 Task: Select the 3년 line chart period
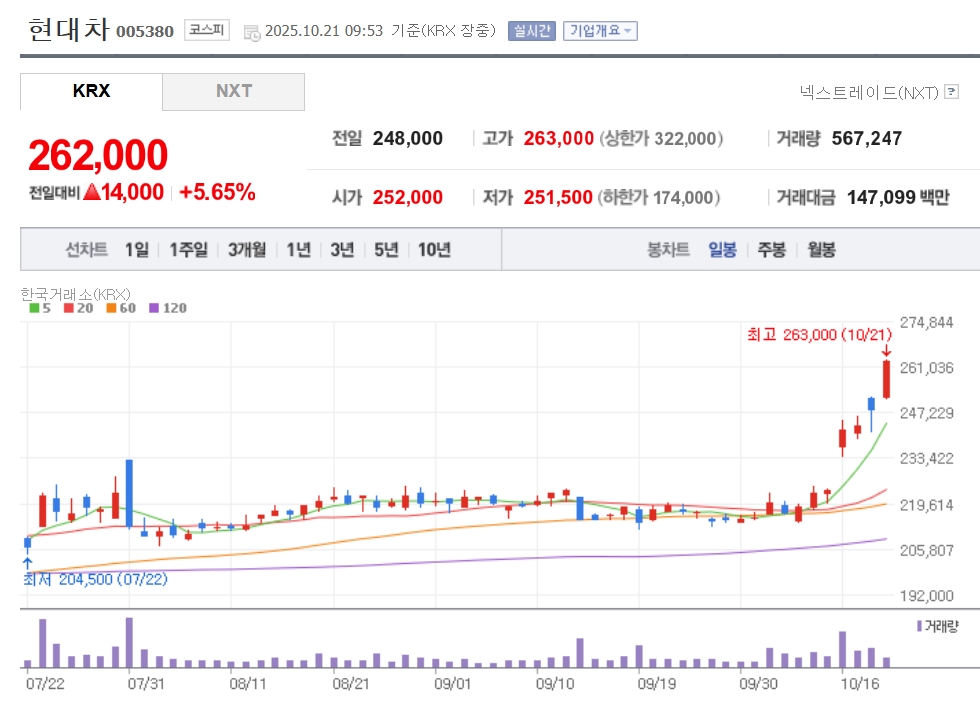342,249
